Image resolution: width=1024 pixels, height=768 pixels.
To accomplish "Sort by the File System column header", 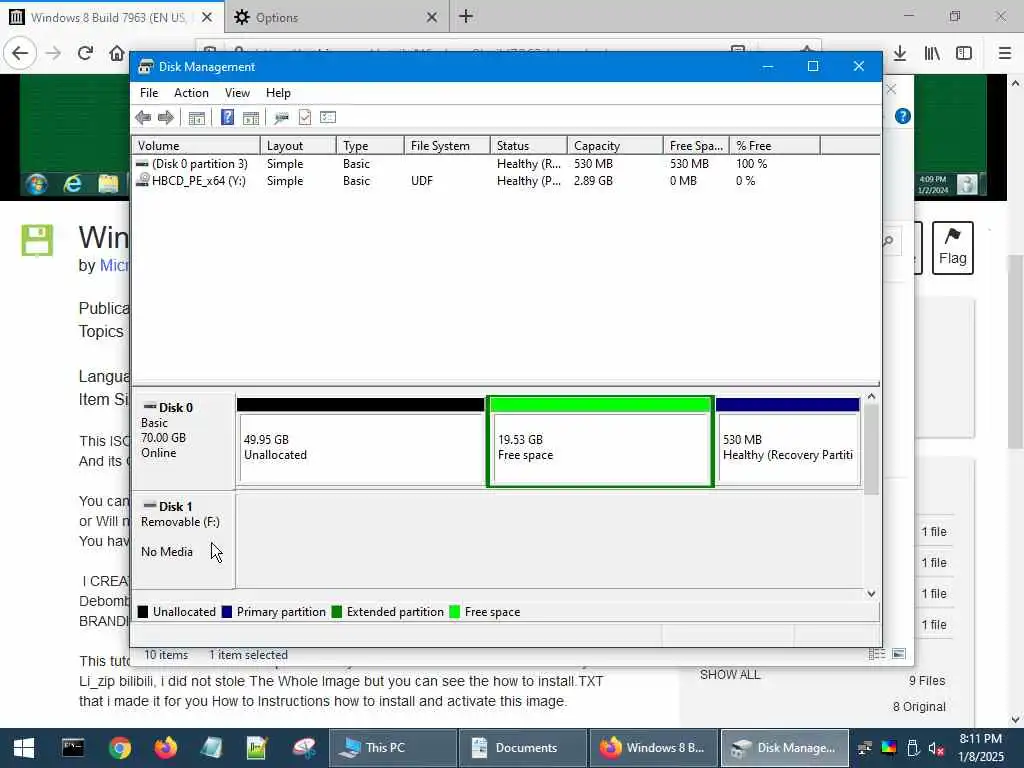I will 447,146.
